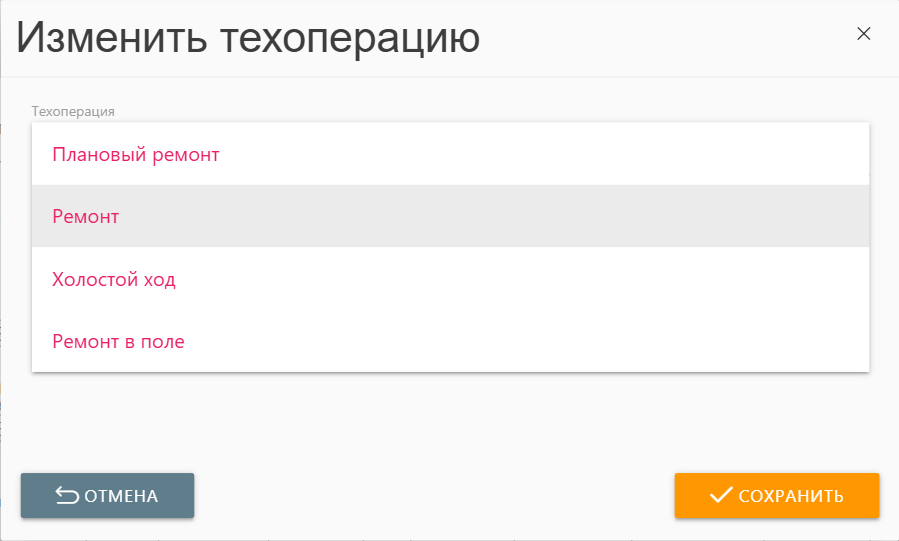Switch the operation to Холостой ход

click(114, 280)
